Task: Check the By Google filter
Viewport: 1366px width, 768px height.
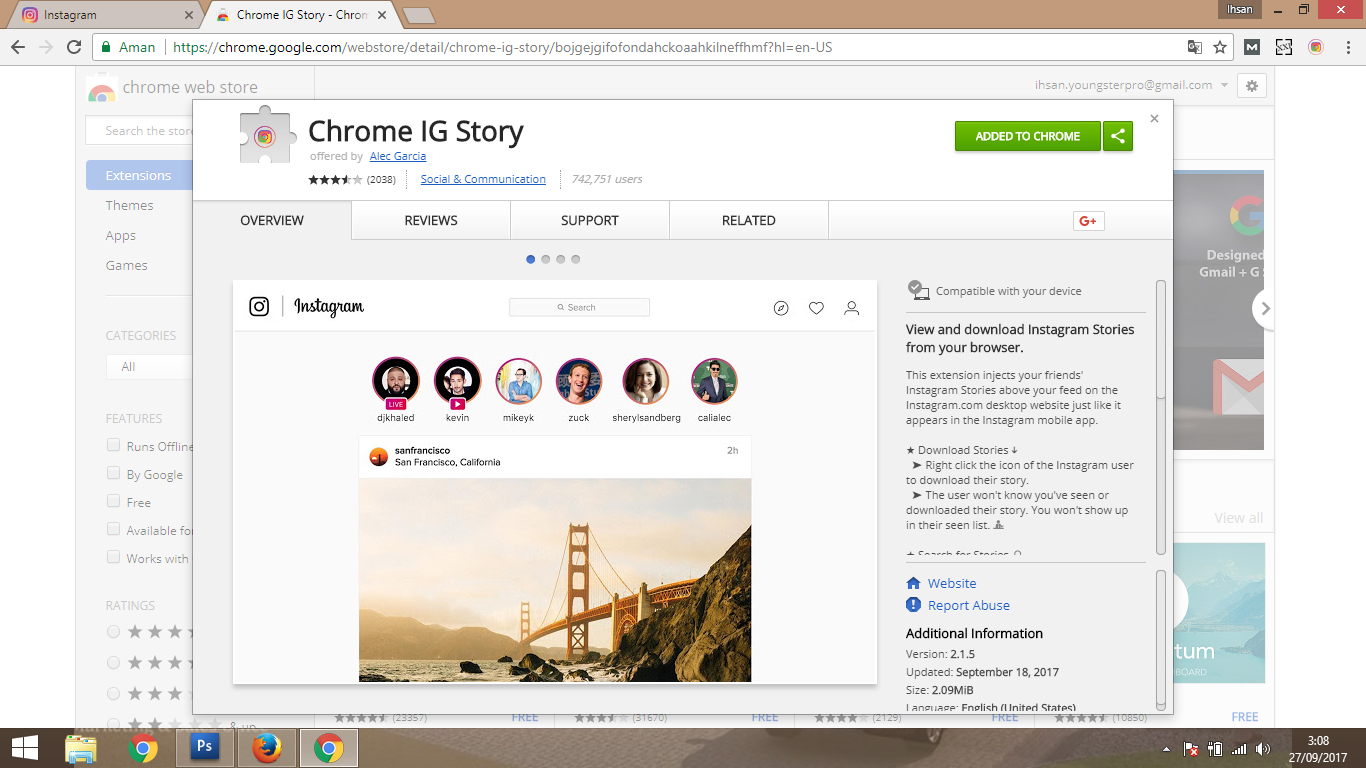Action: point(114,474)
